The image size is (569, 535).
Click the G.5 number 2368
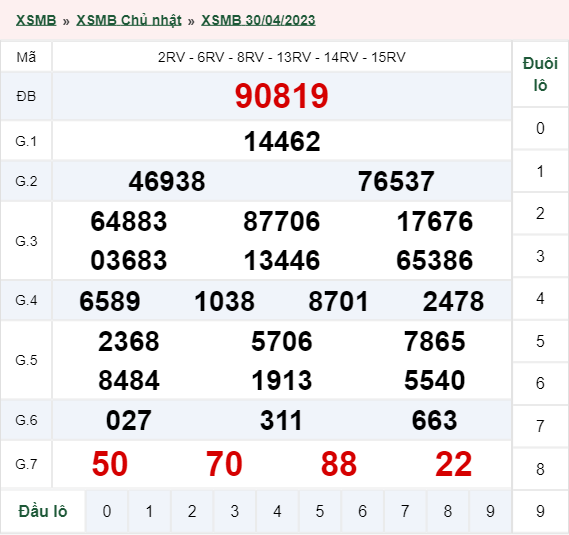pos(129,342)
